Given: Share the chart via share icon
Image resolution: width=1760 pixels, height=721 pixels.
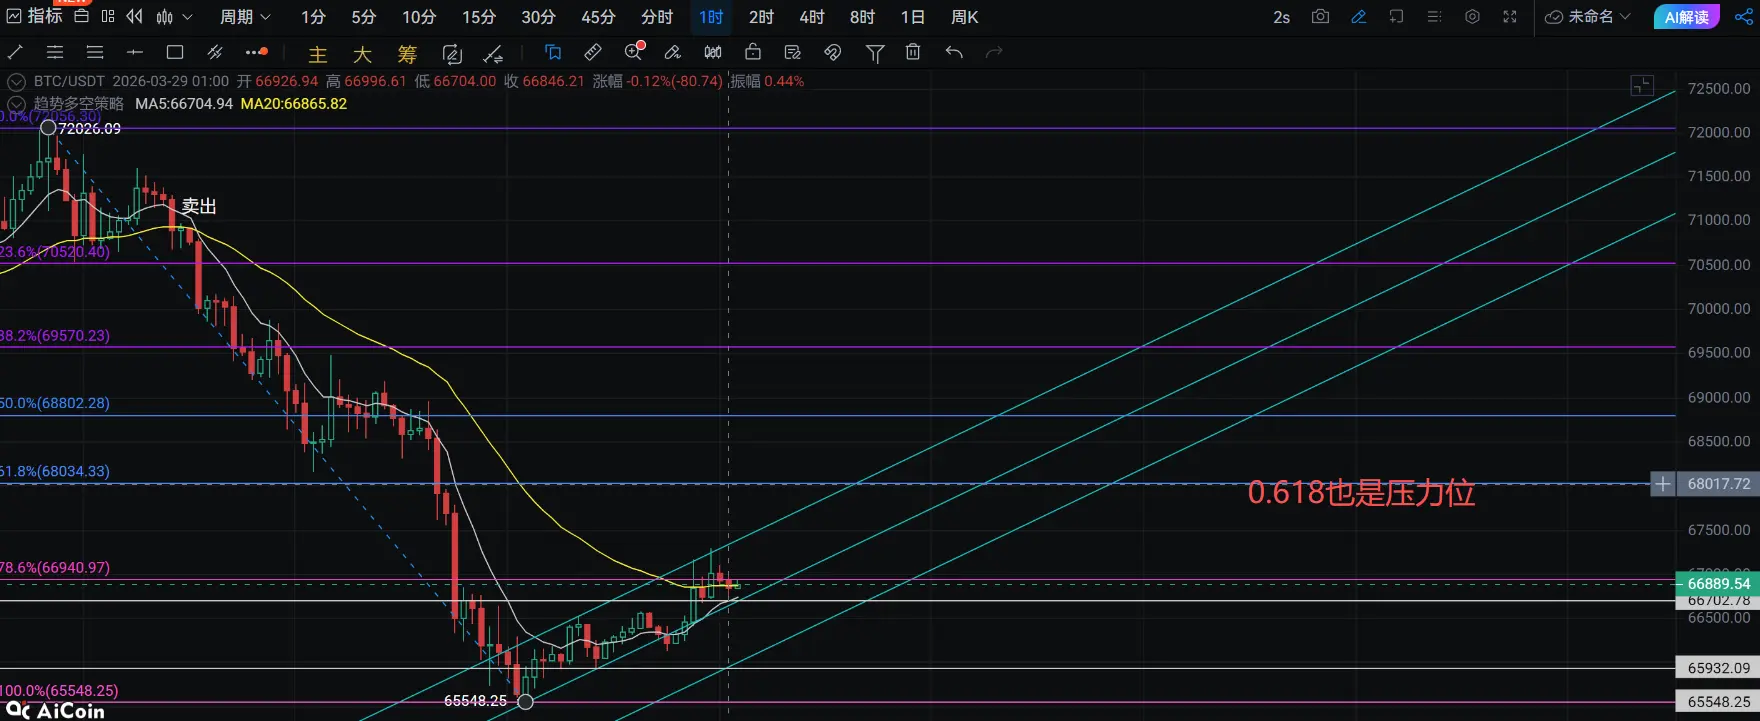Looking at the screenshot, I should point(1744,17).
